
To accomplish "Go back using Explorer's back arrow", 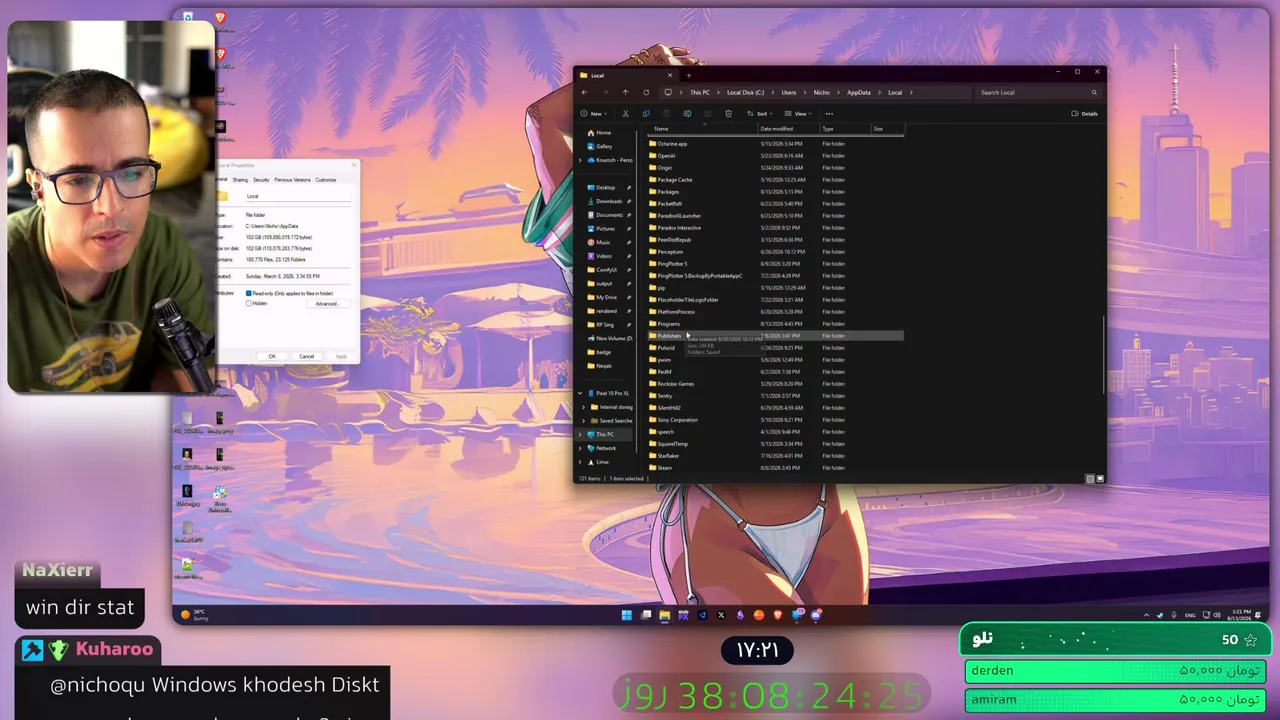I will point(585,92).
